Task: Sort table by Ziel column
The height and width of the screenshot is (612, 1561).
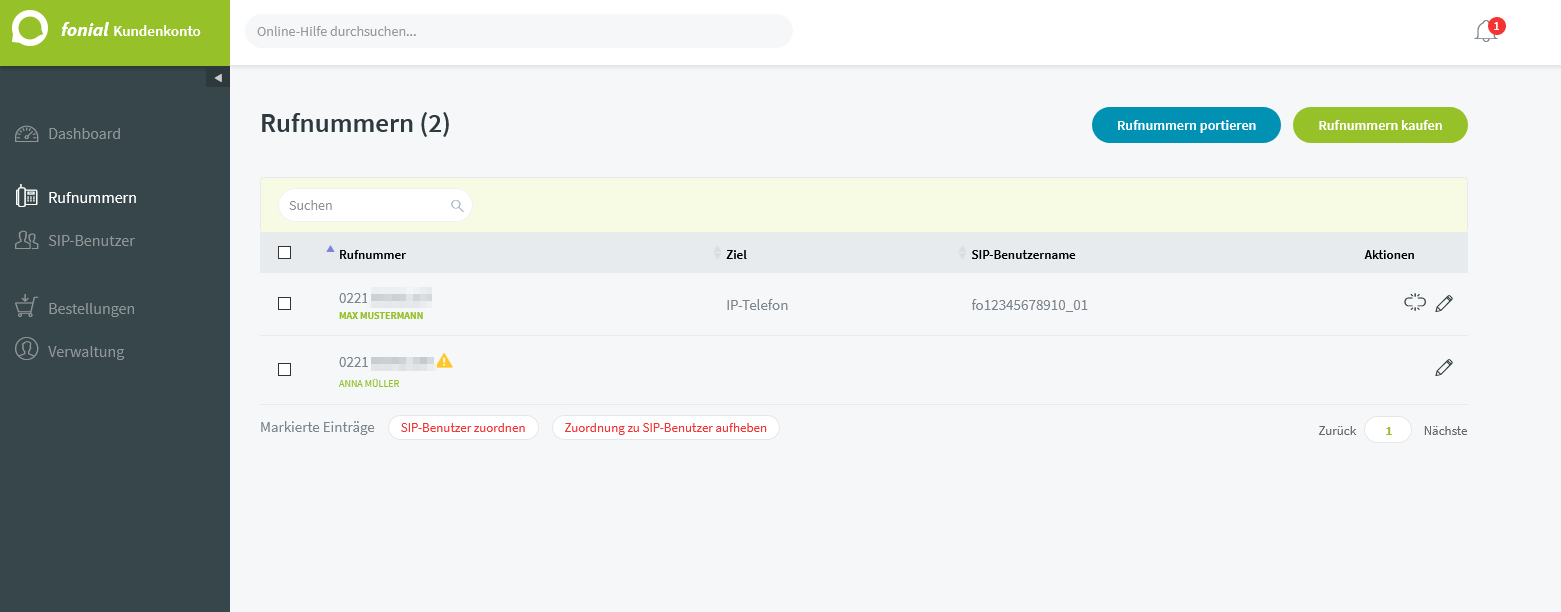Action: point(736,255)
